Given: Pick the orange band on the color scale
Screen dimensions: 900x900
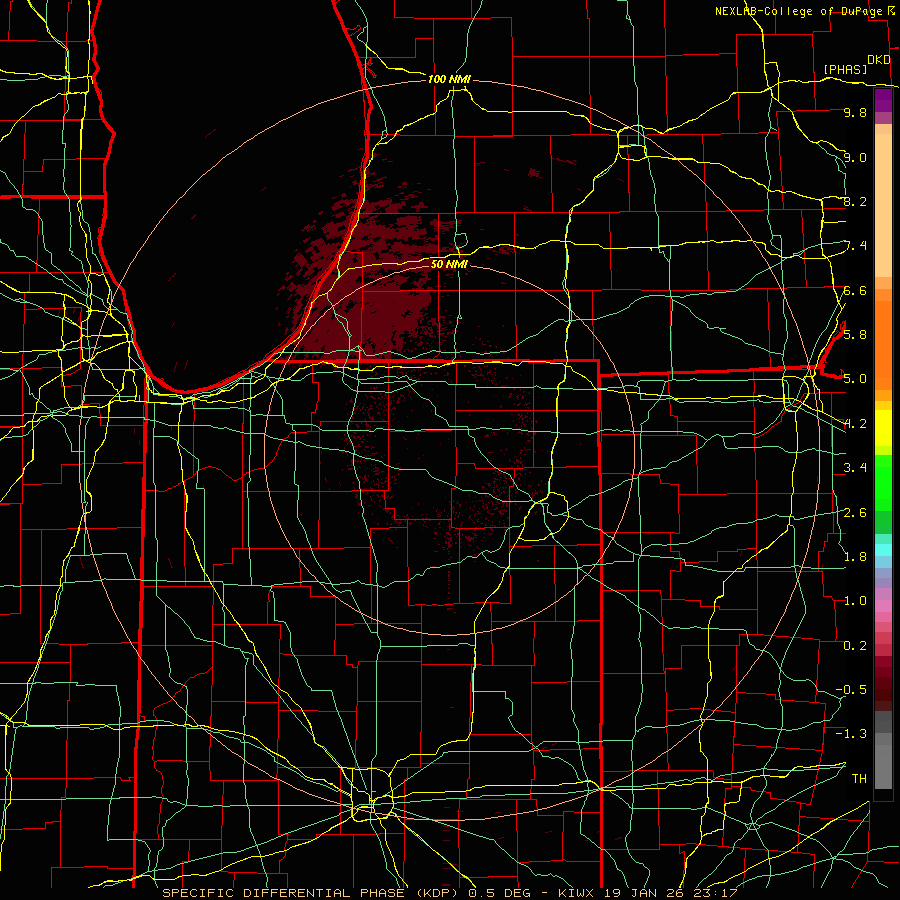Looking at the screenshot, I should tap(883, 344).
